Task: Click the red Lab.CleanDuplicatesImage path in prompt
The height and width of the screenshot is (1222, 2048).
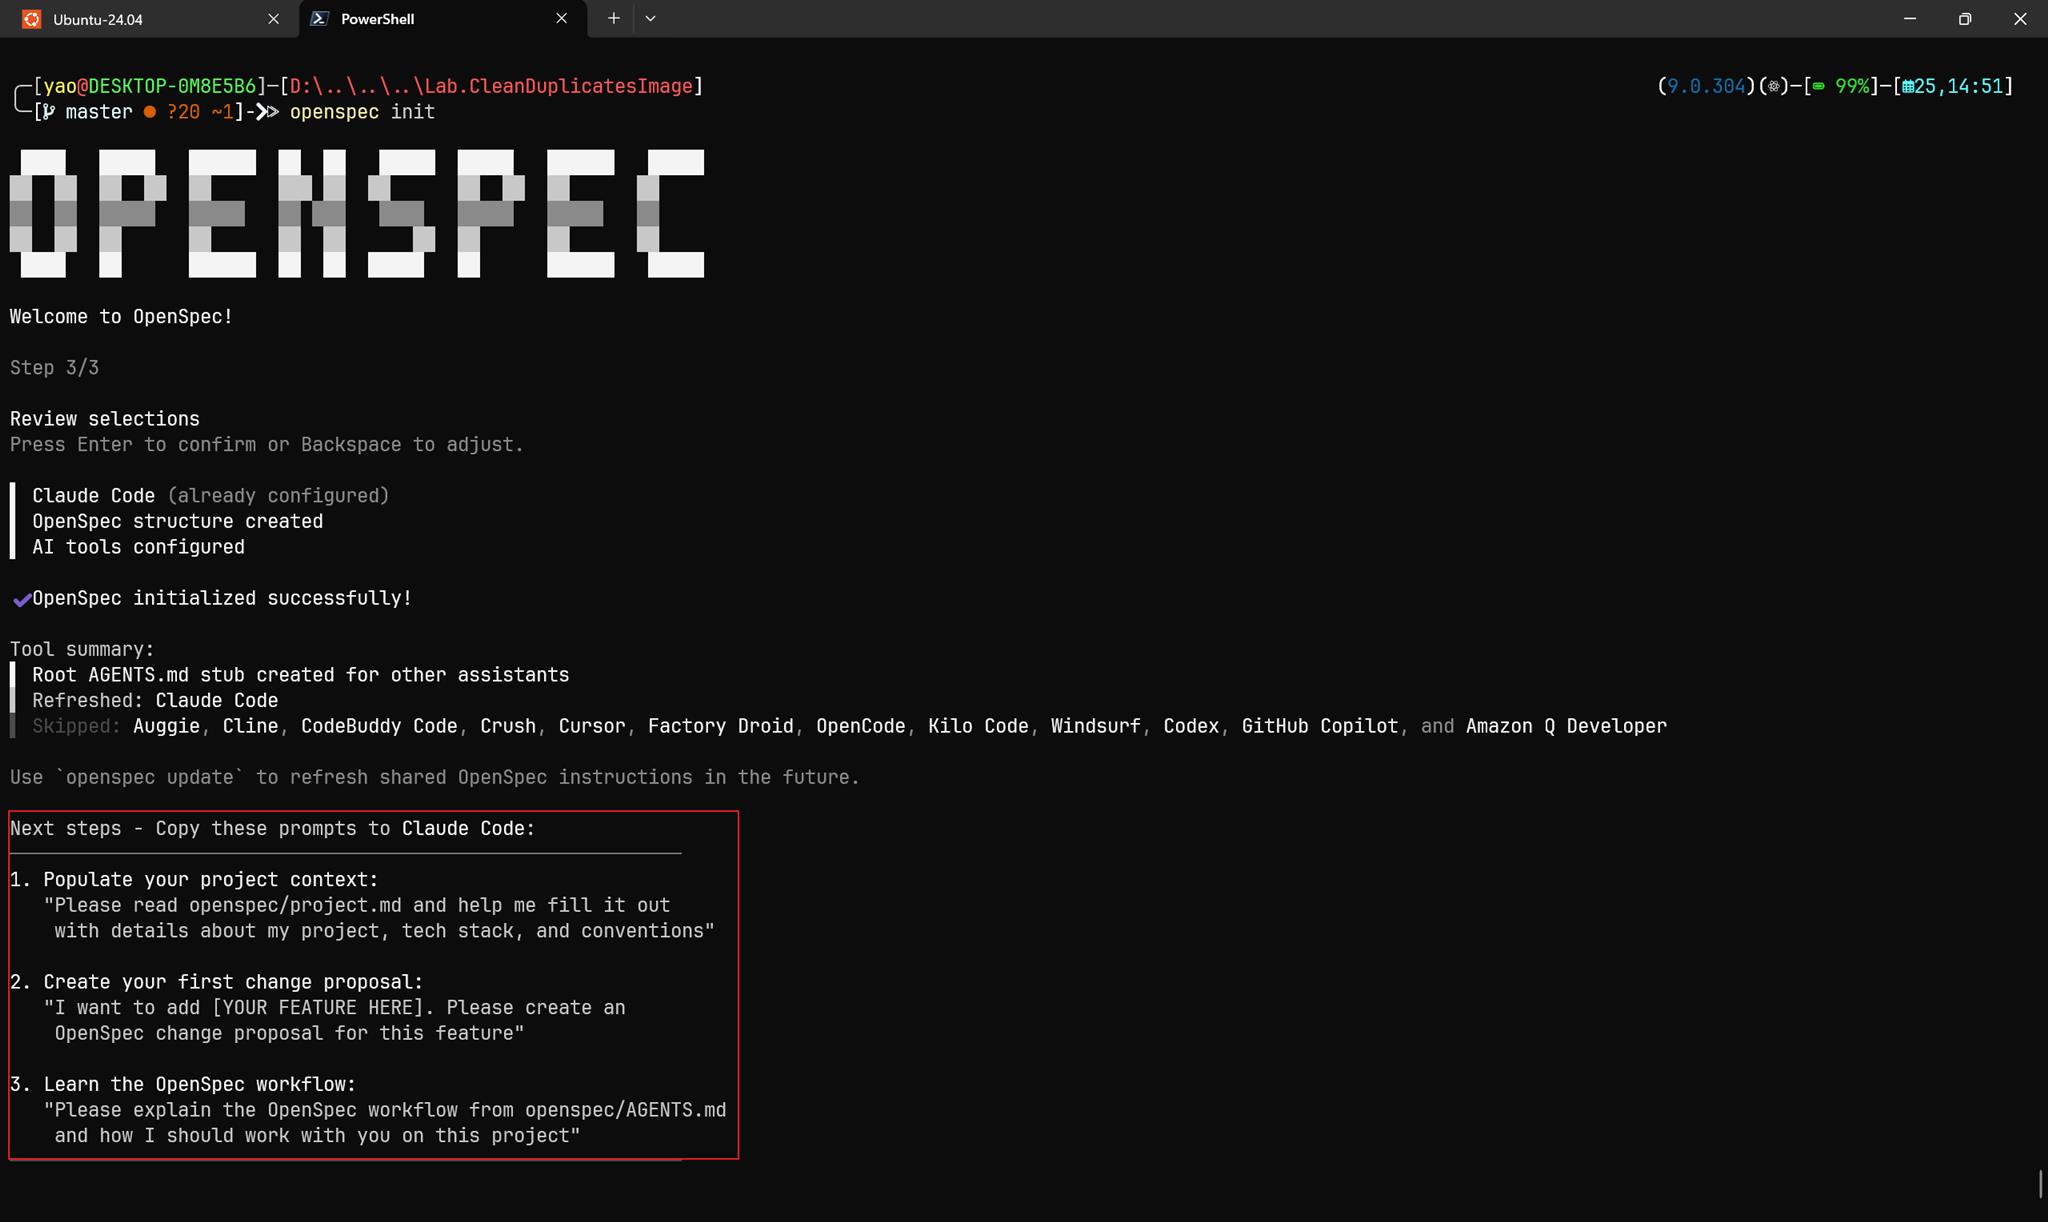Action: (x=558, y=87)
